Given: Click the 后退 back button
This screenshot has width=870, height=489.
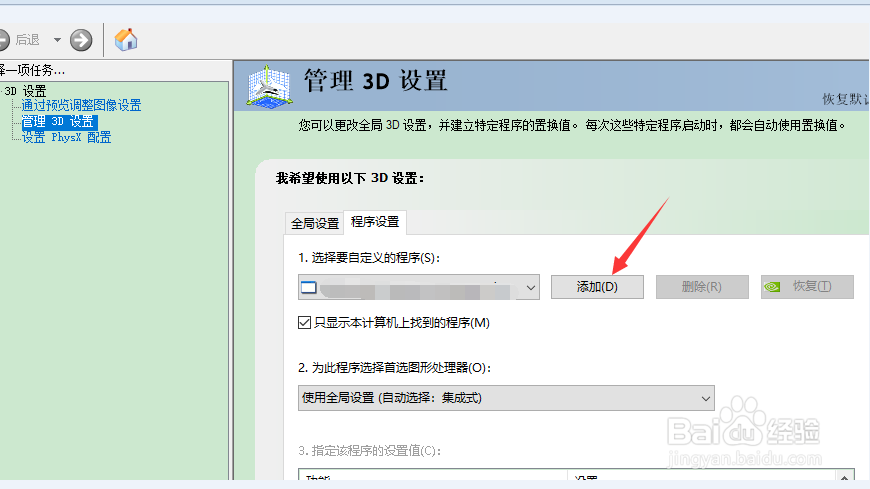Looking at the screenshot, I should pos(20,40).
